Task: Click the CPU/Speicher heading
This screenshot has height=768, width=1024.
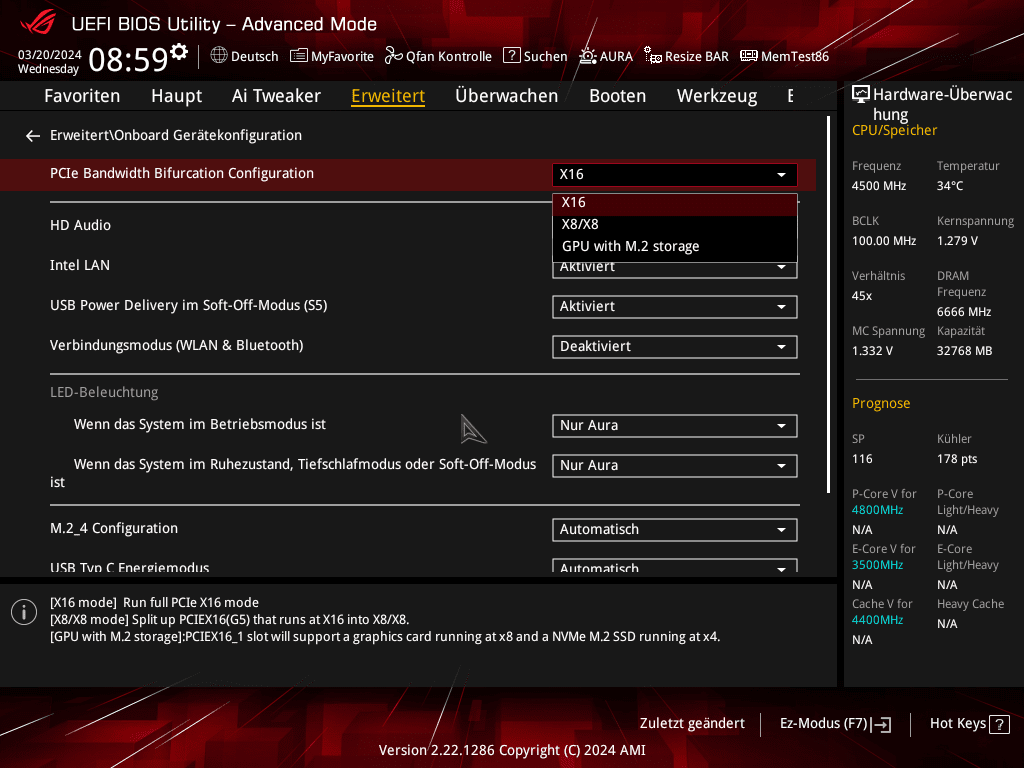Action: click(894, 131)
